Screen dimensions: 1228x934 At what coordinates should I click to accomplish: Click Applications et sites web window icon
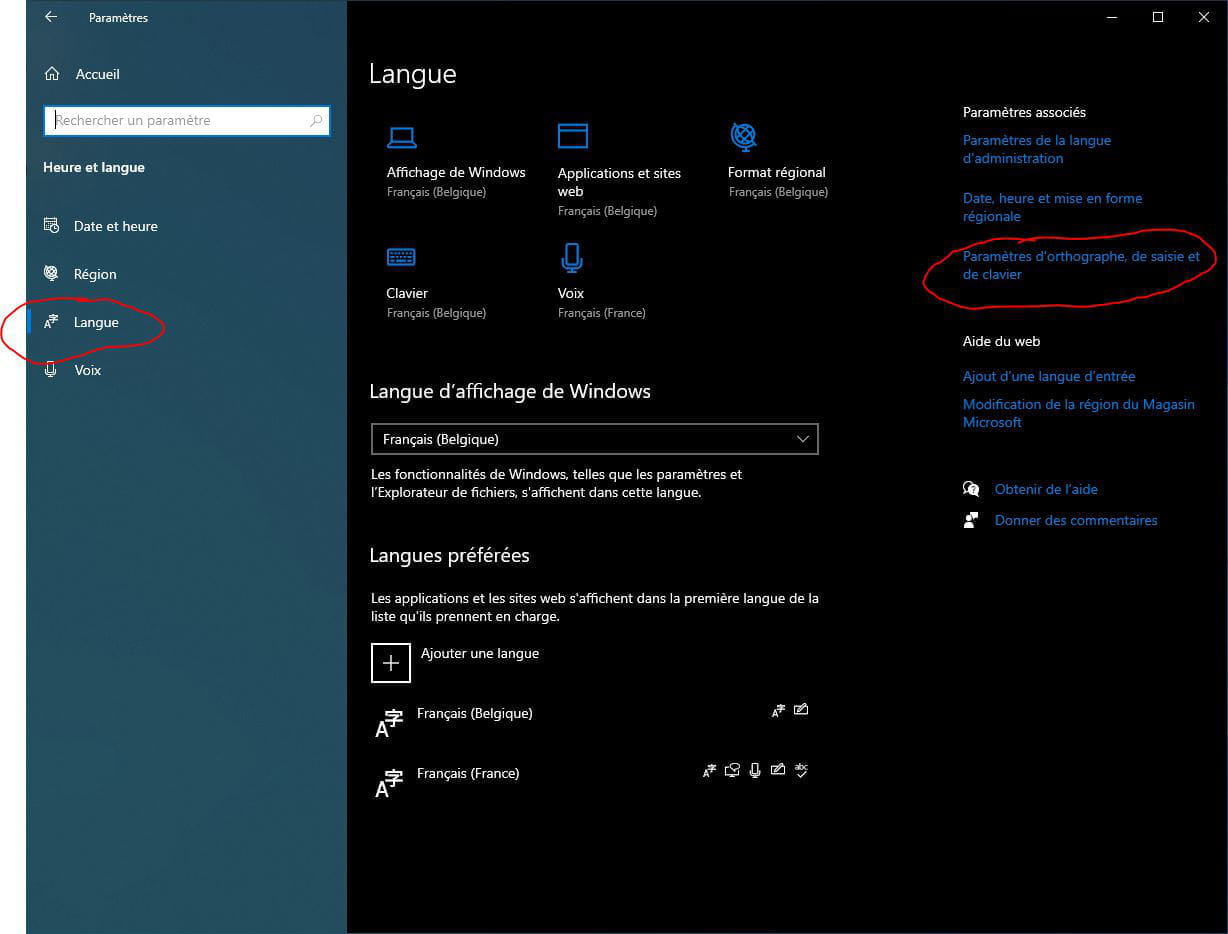(x=573, y=135)
